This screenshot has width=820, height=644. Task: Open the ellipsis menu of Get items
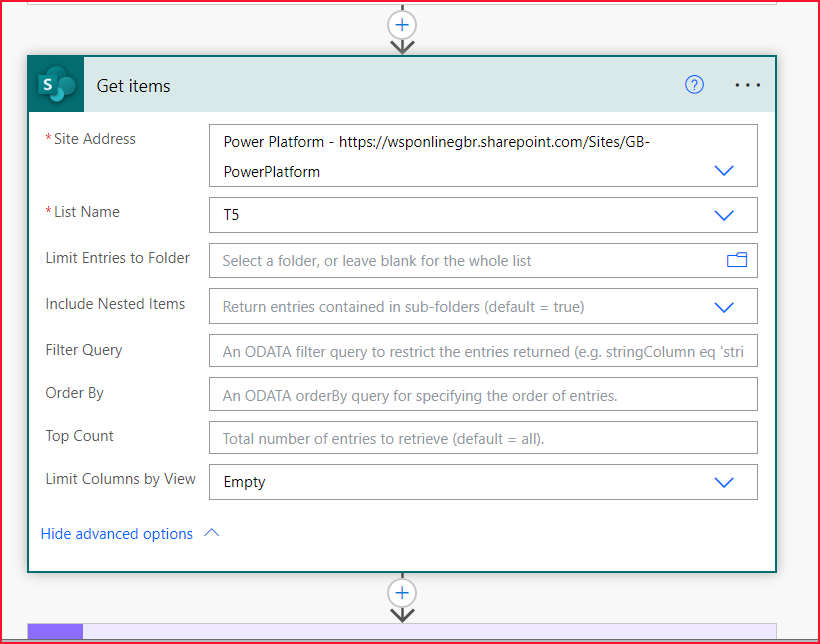pos(747,85)
